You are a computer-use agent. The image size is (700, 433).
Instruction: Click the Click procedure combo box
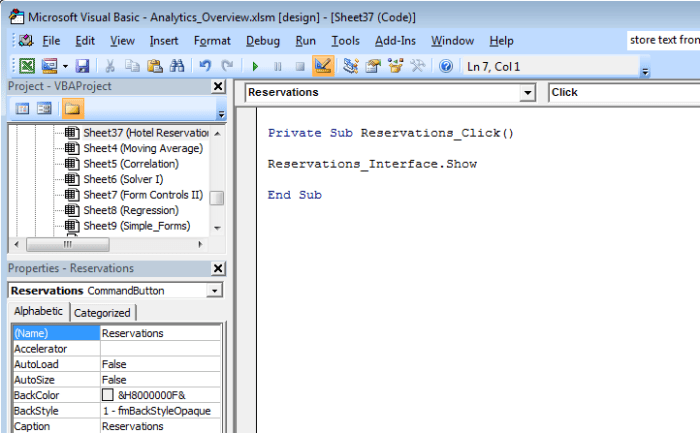point(624,92)
